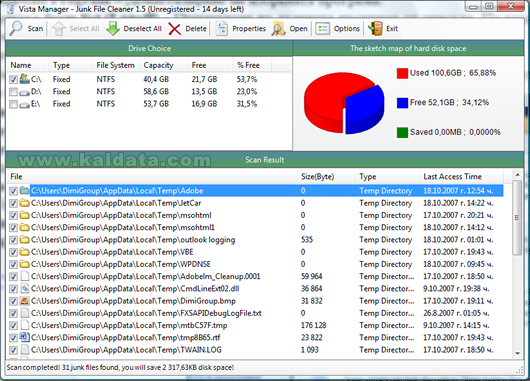Click the Open folder-search icon

click(x=279, y=29)
